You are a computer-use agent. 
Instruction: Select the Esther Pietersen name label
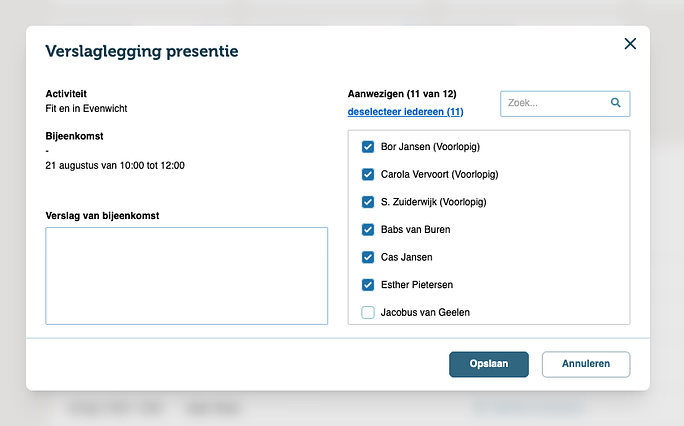click(417, 285)
